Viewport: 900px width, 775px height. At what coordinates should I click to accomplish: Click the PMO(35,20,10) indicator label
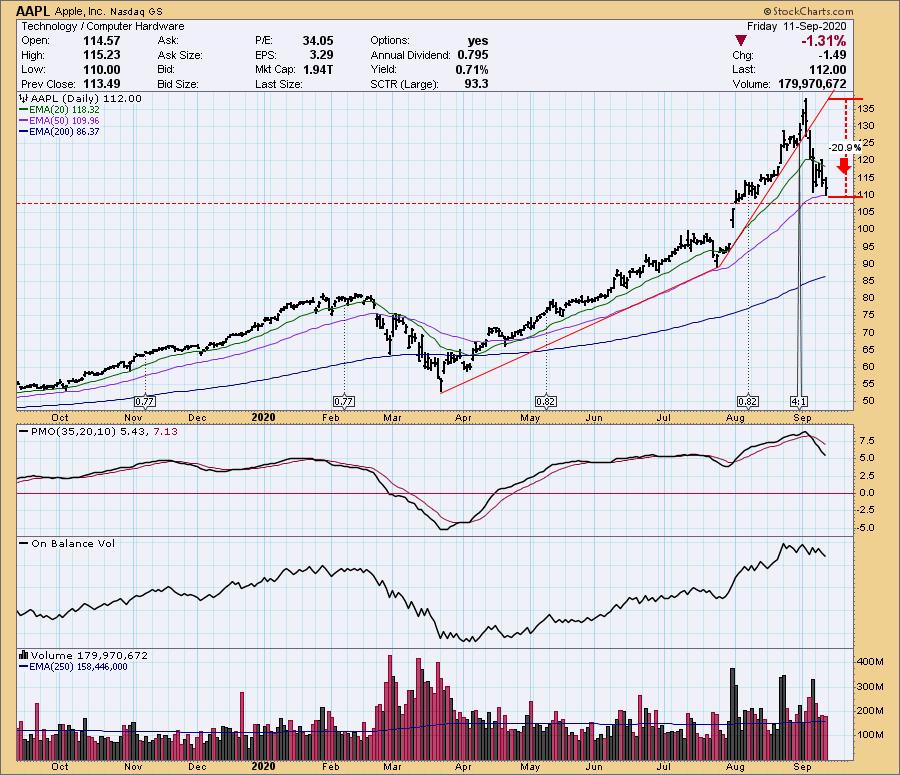[73, 432]
